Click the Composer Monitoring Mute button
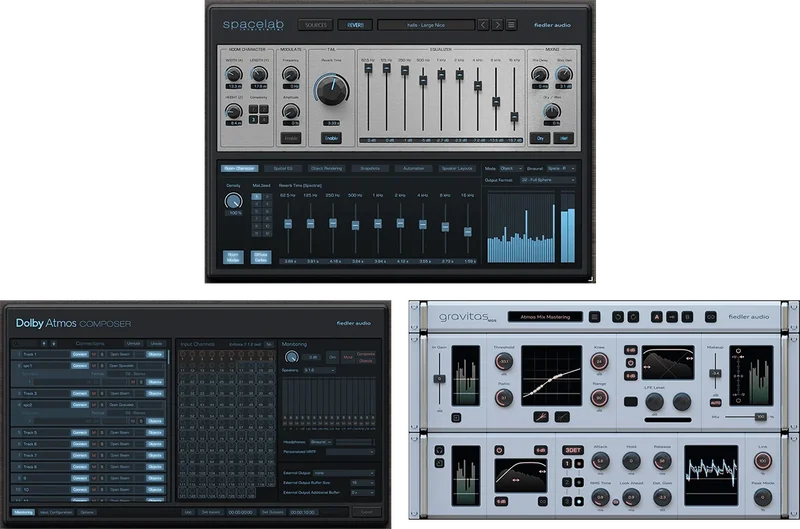Screen dimensions: 800x529 click(x=348, y=357)
